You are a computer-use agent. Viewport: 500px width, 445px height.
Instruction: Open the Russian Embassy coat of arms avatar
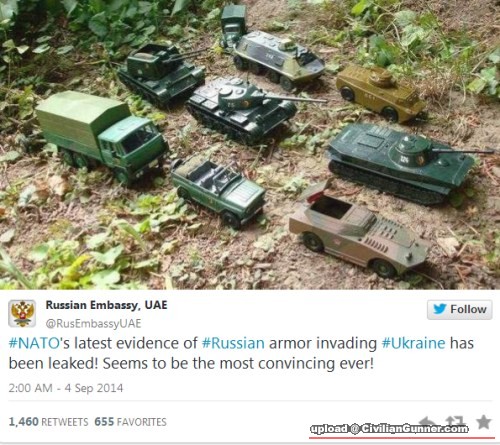(x=22, y=313)
